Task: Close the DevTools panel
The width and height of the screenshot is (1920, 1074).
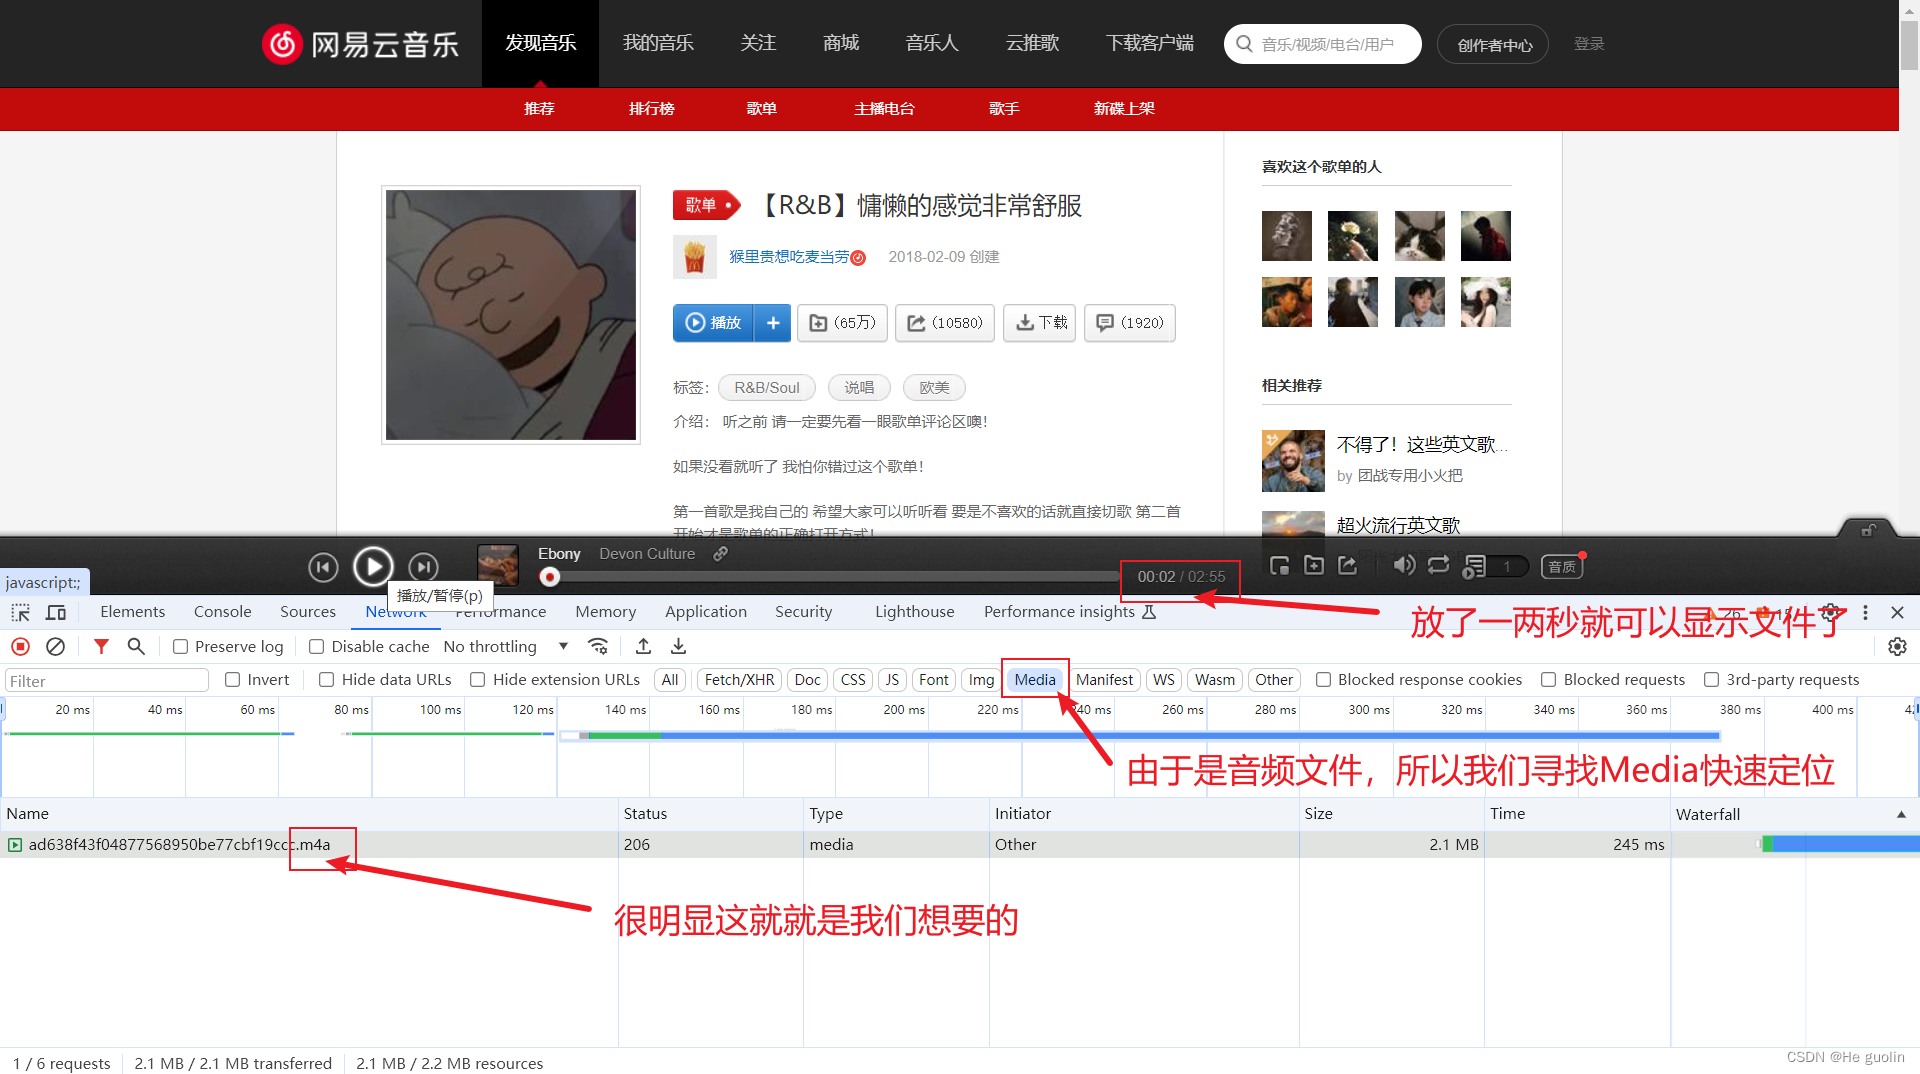Action: point(1898,612)
